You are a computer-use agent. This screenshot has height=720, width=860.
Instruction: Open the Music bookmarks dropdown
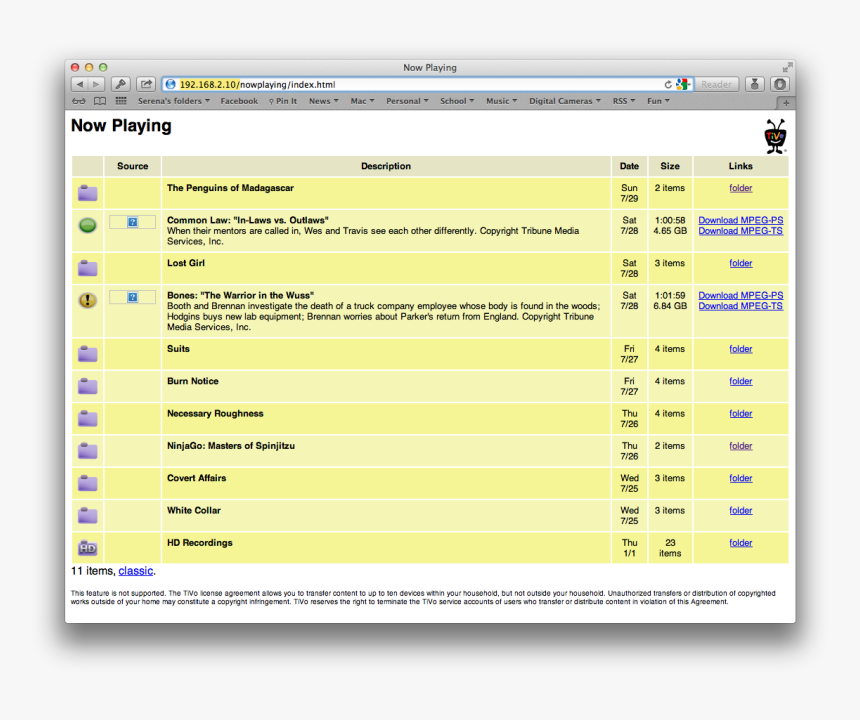(x=501, y=101)
